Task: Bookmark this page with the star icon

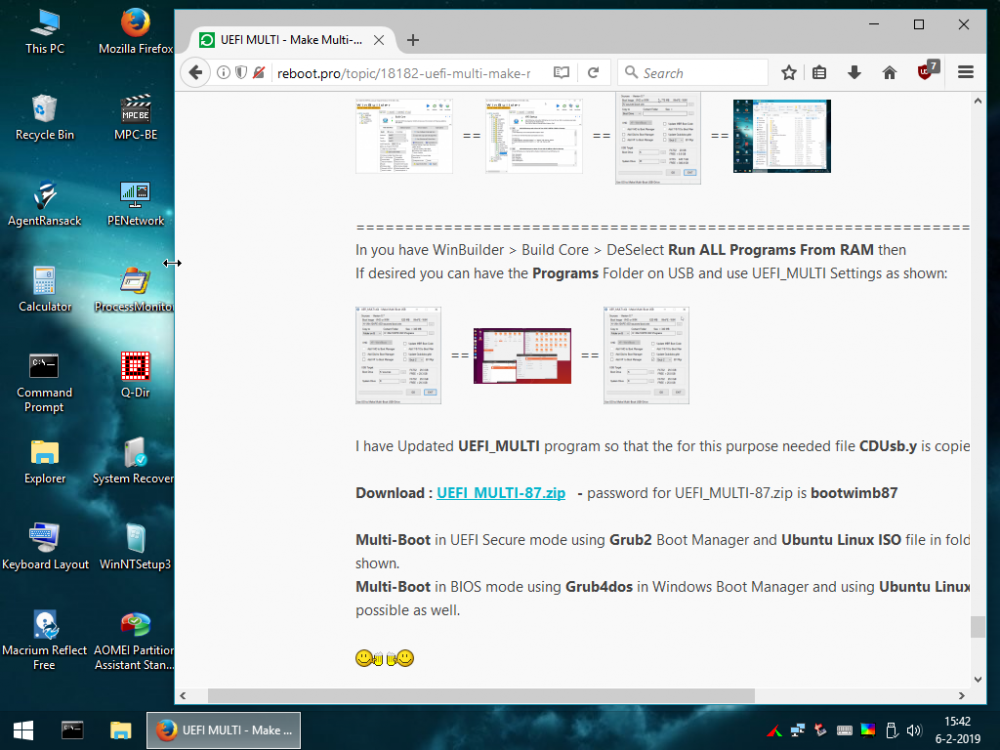Action: (789, 72)
